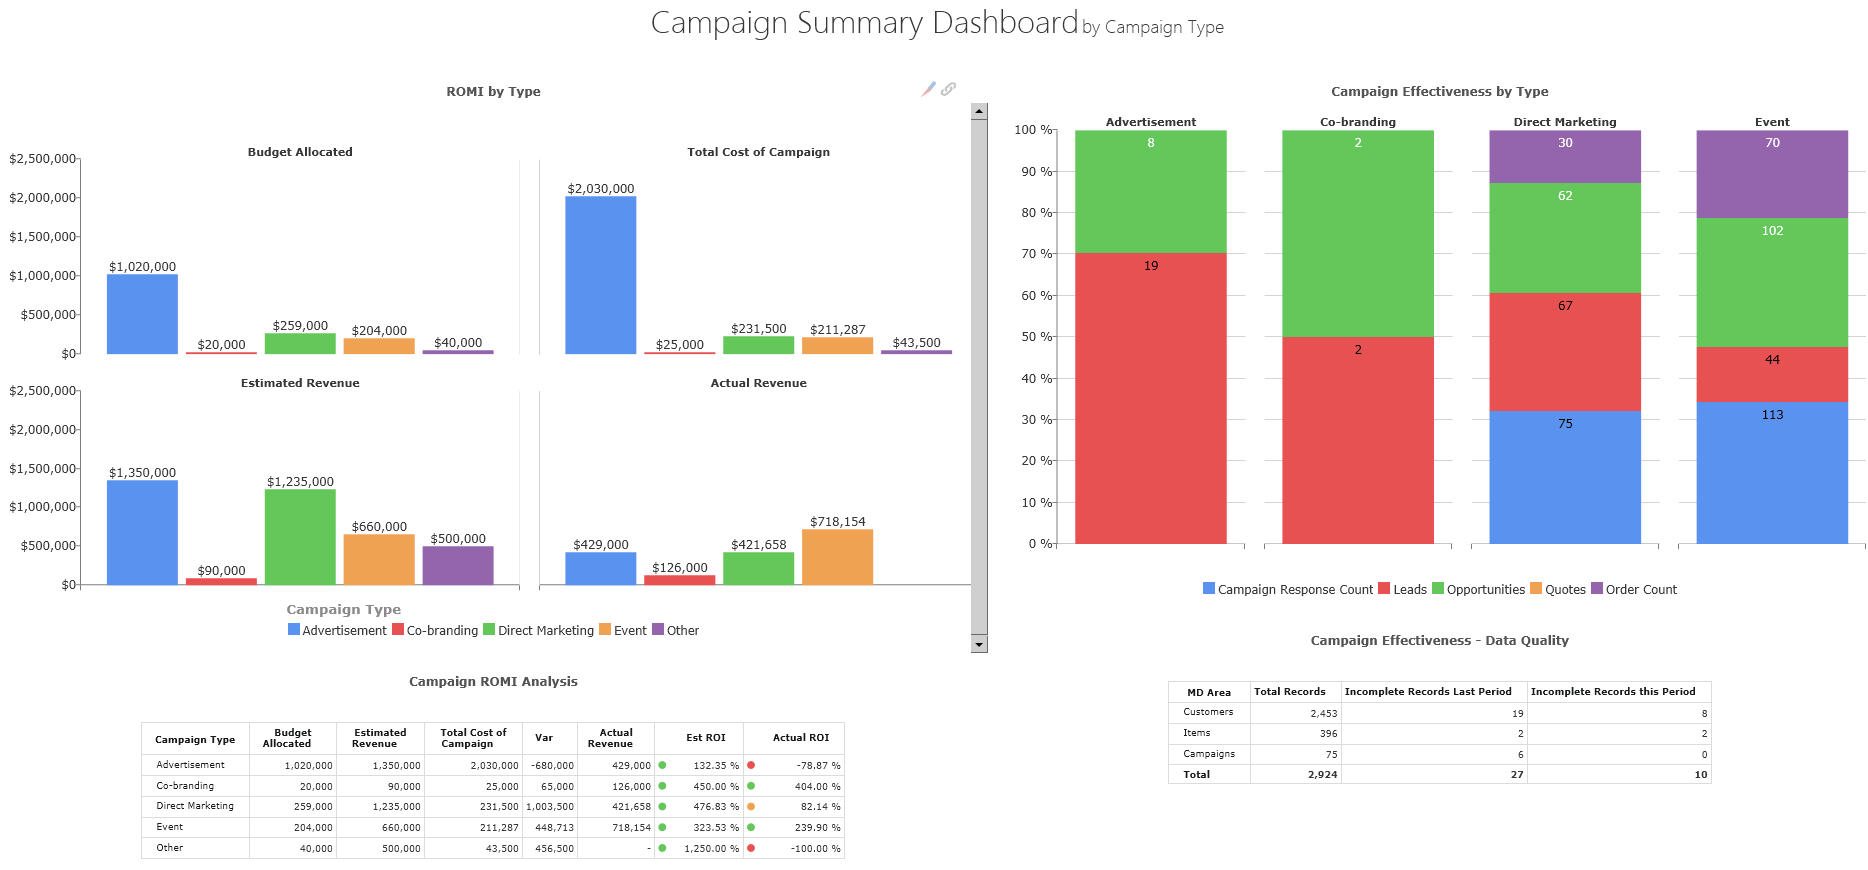Click red Actual ROI dot beside -78.87 %
The width and height of the screenshot is (1868, 870).
point(751,765)
